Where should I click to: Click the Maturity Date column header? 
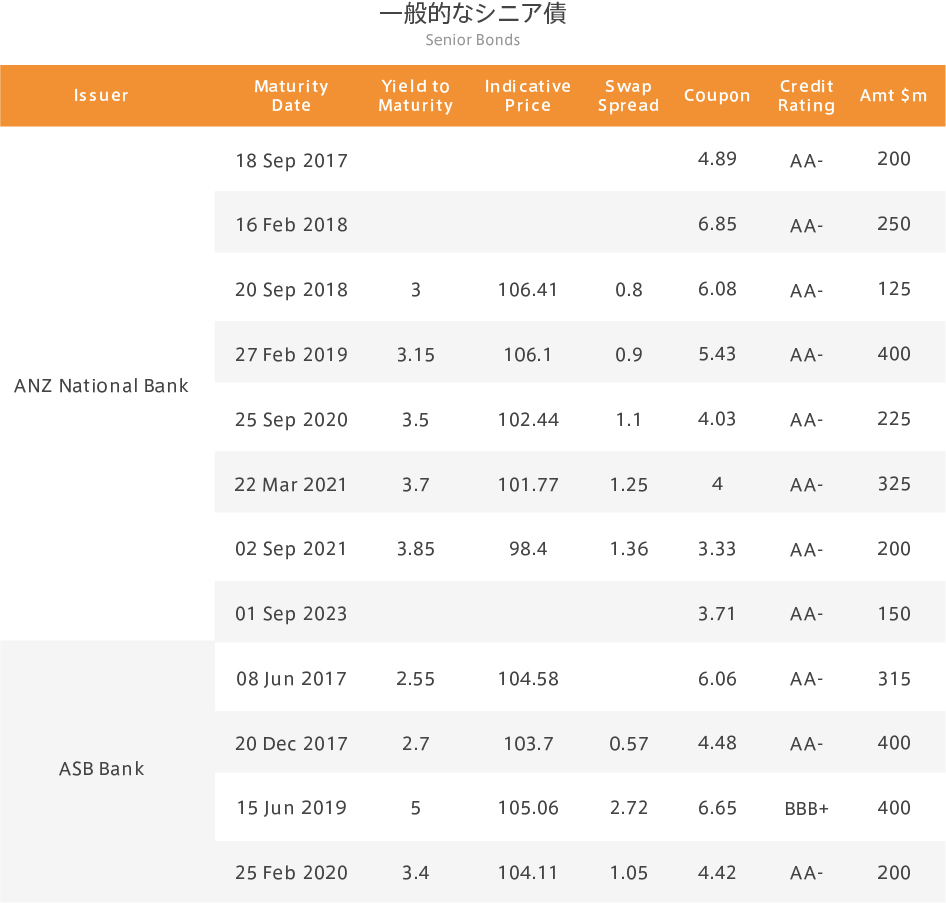point(291,95)
